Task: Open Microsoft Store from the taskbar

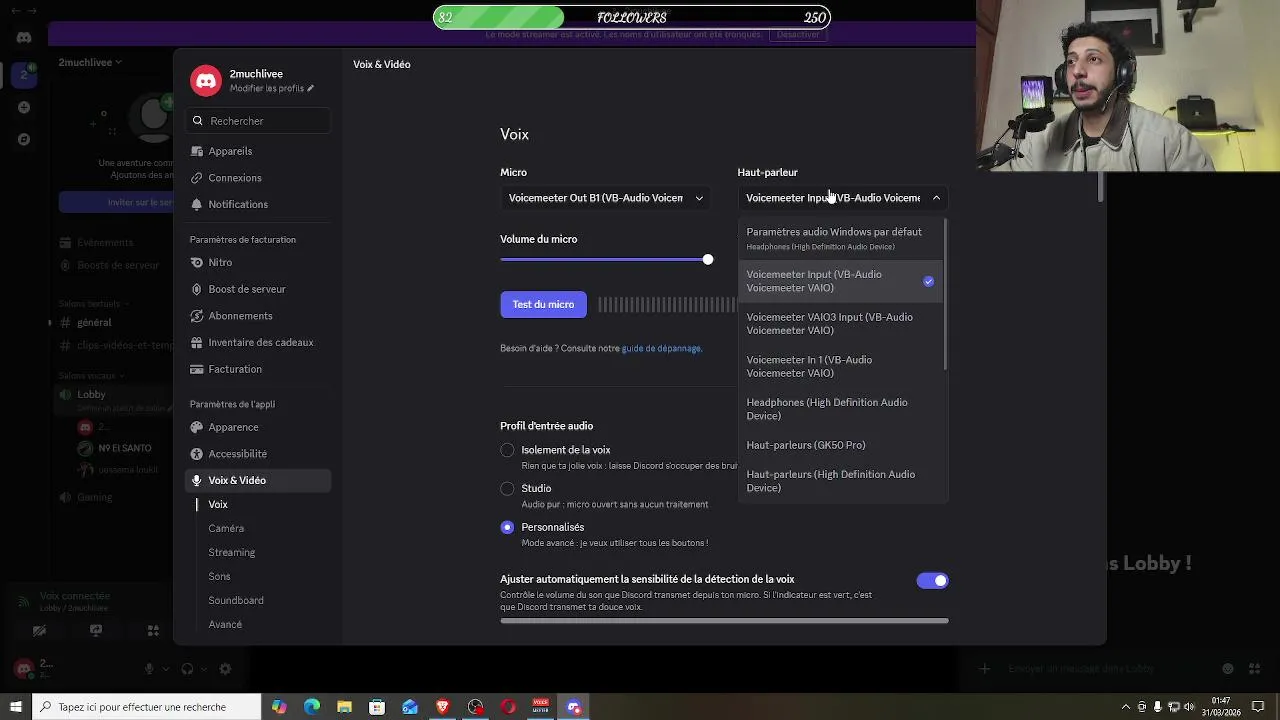Action: coord(377,707)
